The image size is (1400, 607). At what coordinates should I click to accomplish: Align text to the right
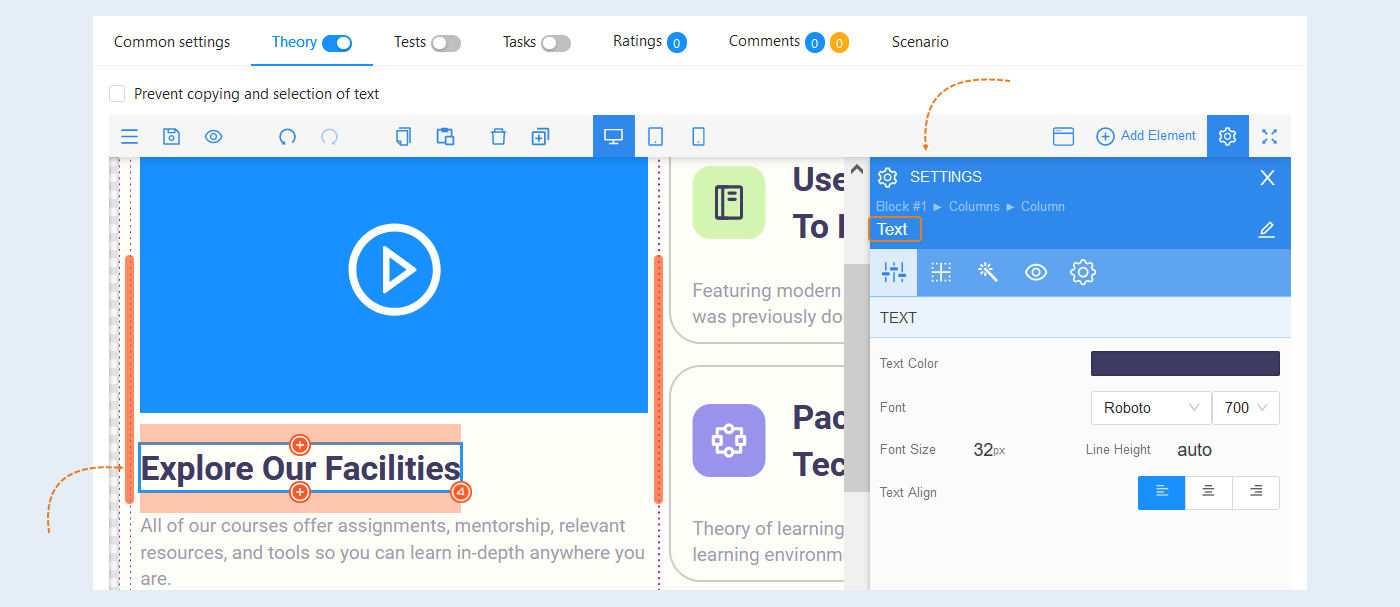[1256, 493]
